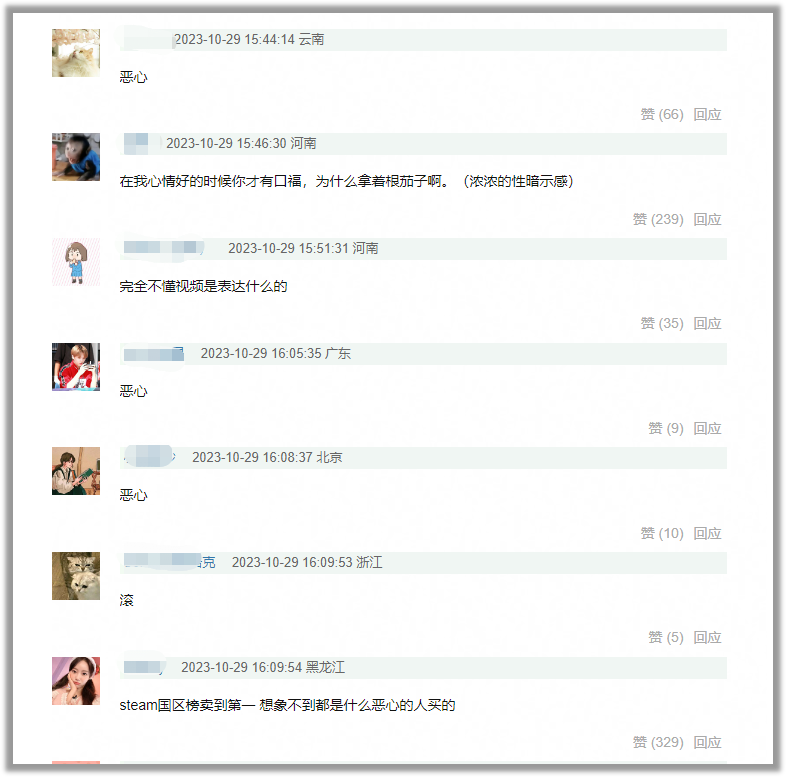Like the comment with 239 likes

658,219
